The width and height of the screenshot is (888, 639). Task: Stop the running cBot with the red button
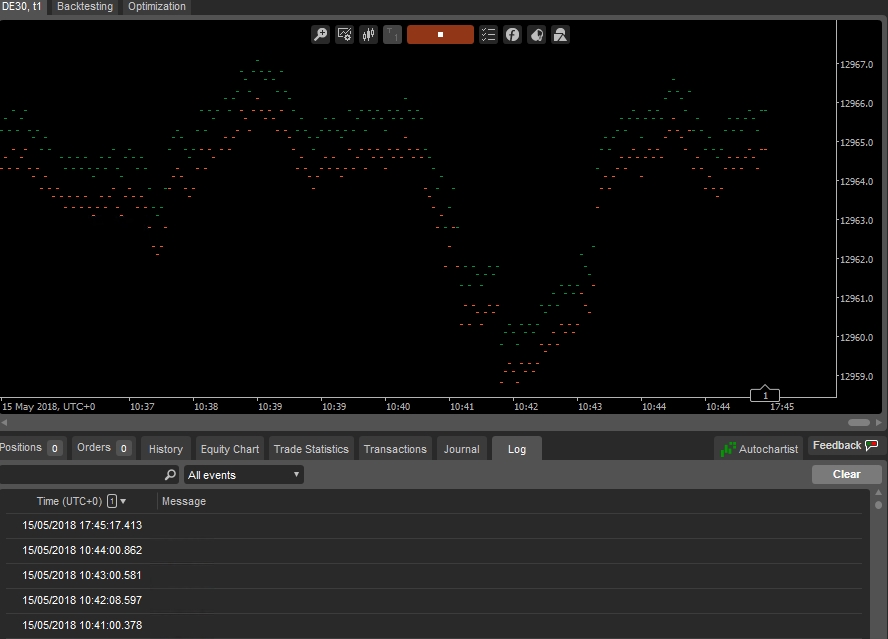tap(440, 35)
